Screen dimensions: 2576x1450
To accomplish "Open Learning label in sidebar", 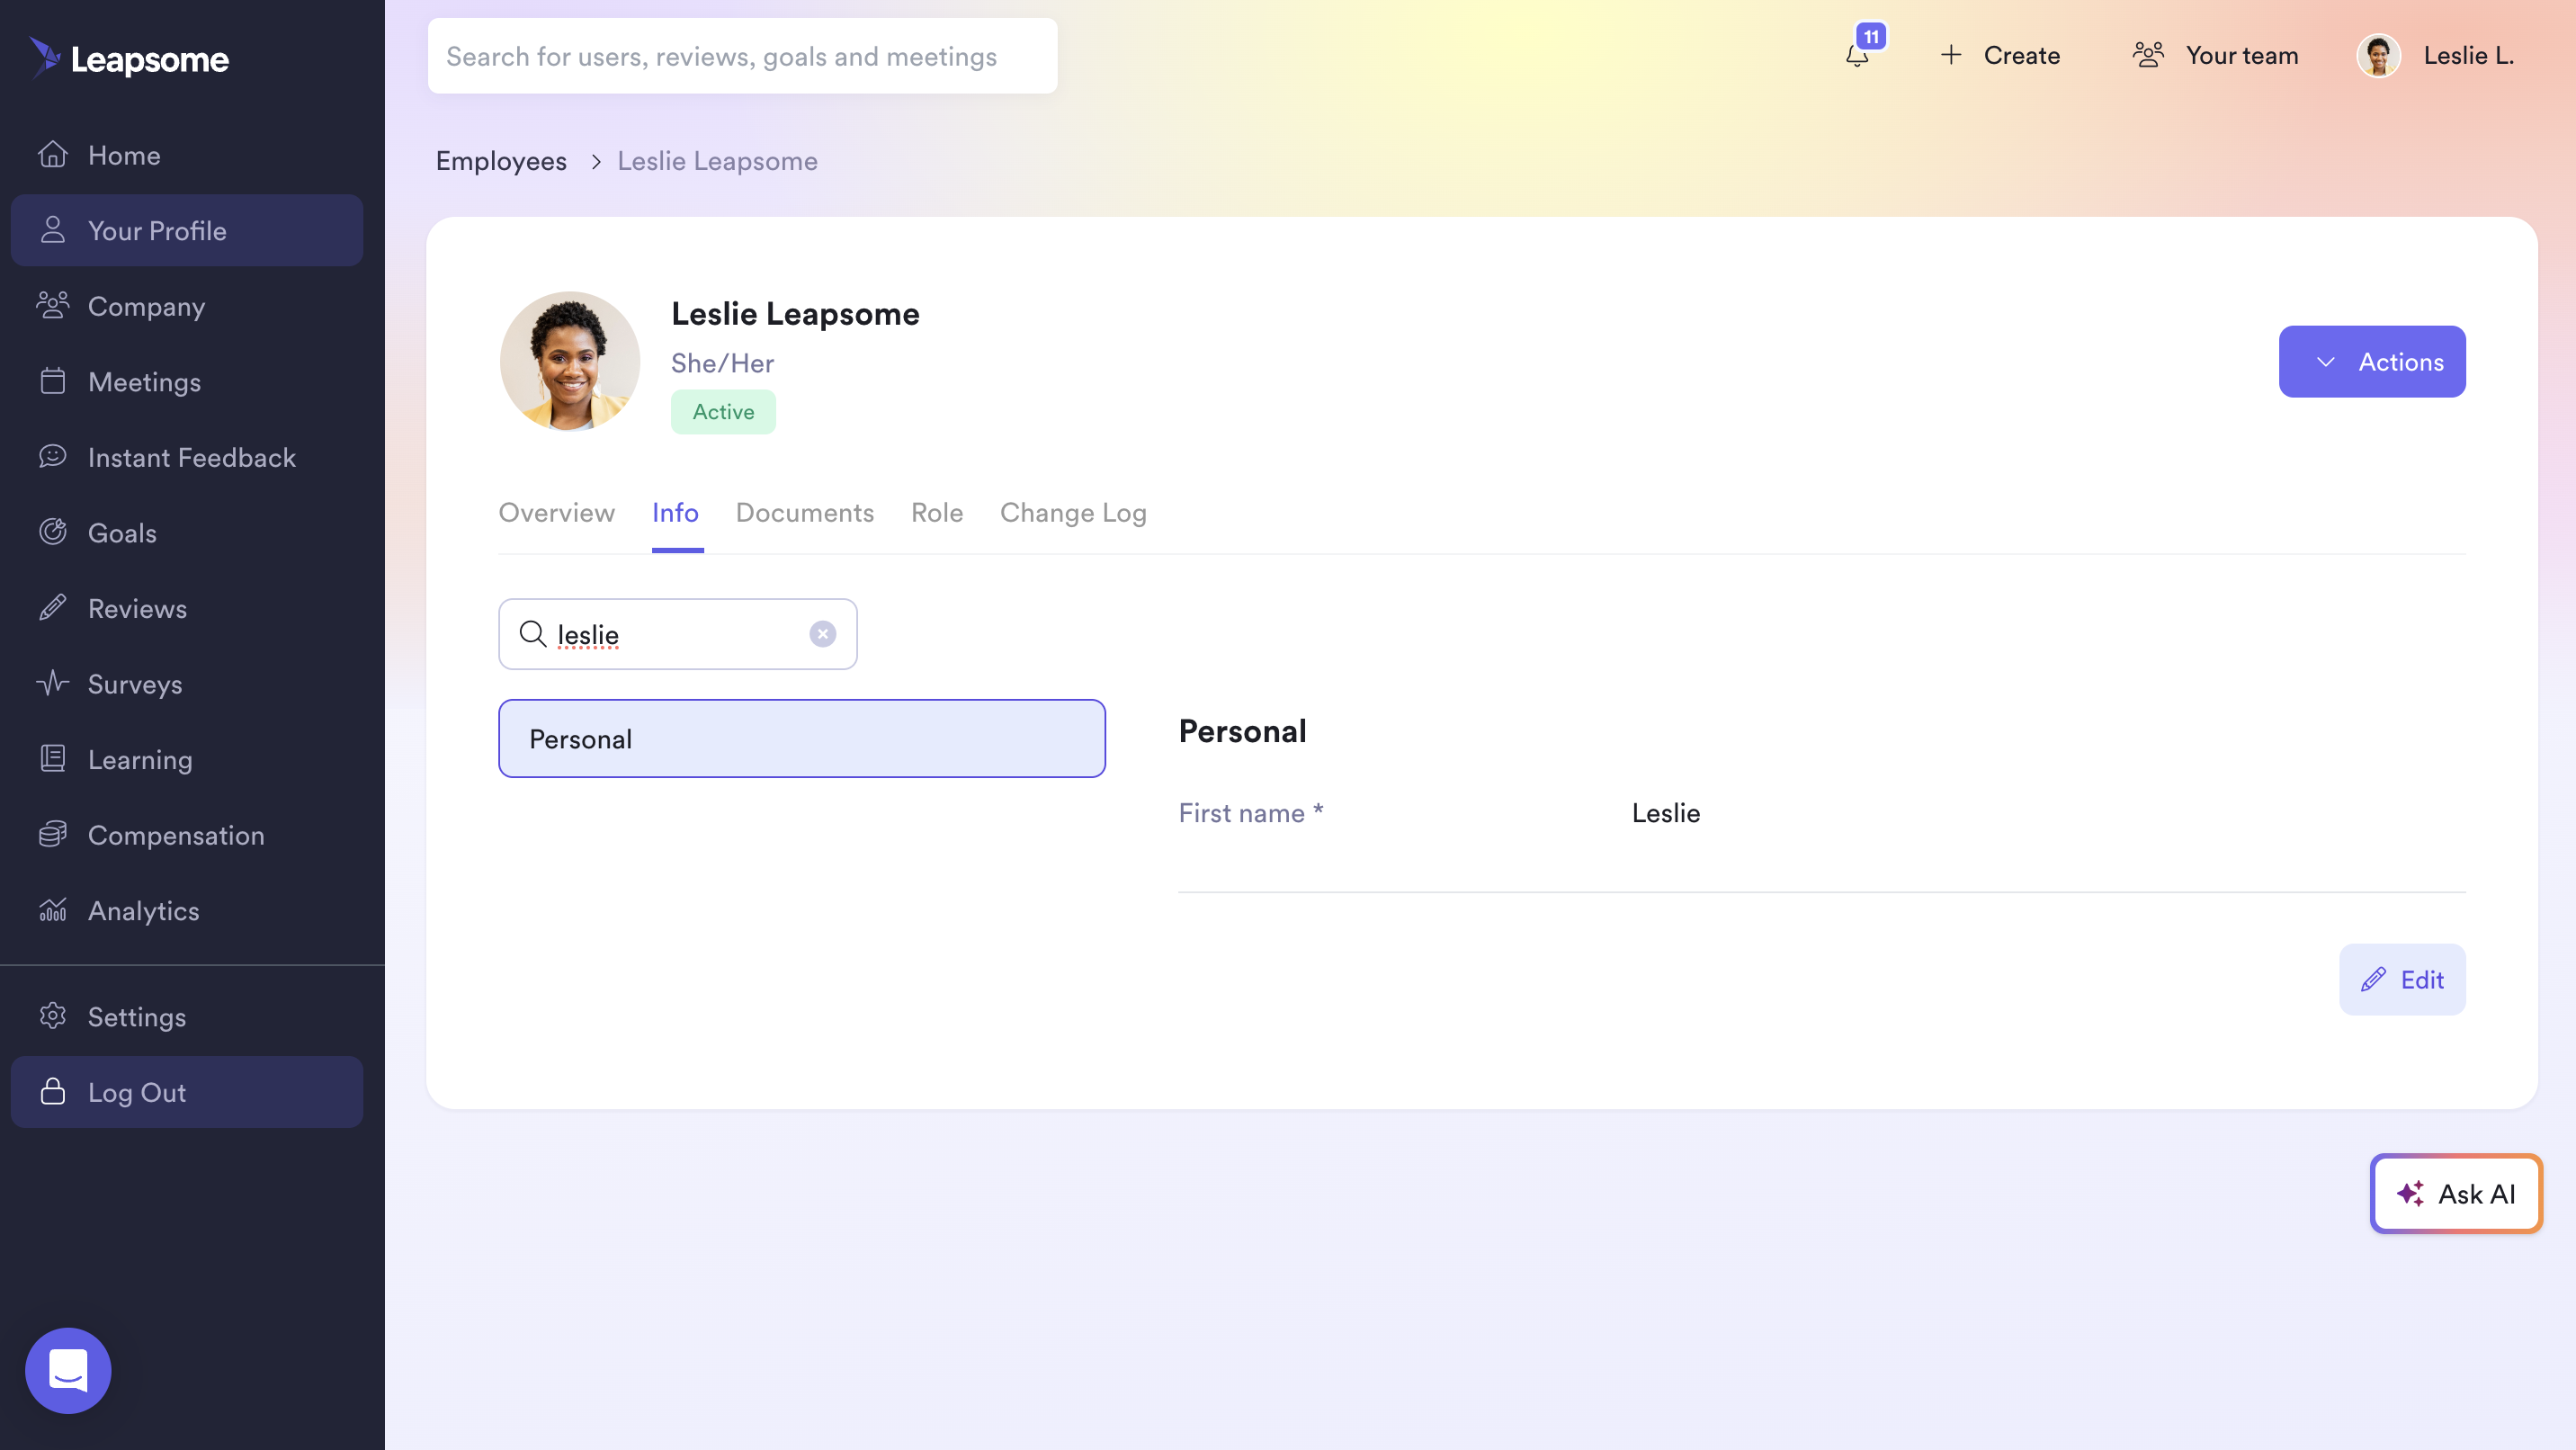I will [x=140, y=759].
